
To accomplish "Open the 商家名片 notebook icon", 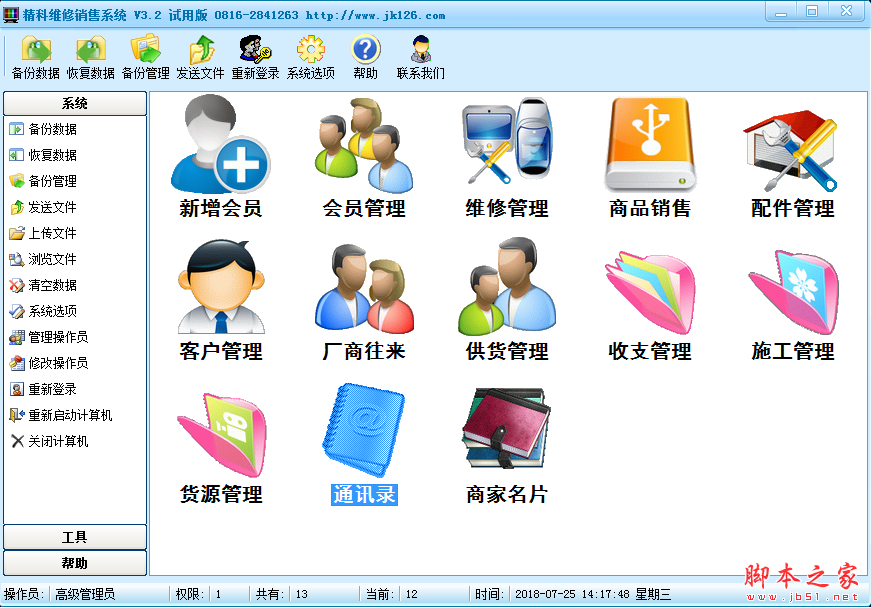I will tap(507, 444).
